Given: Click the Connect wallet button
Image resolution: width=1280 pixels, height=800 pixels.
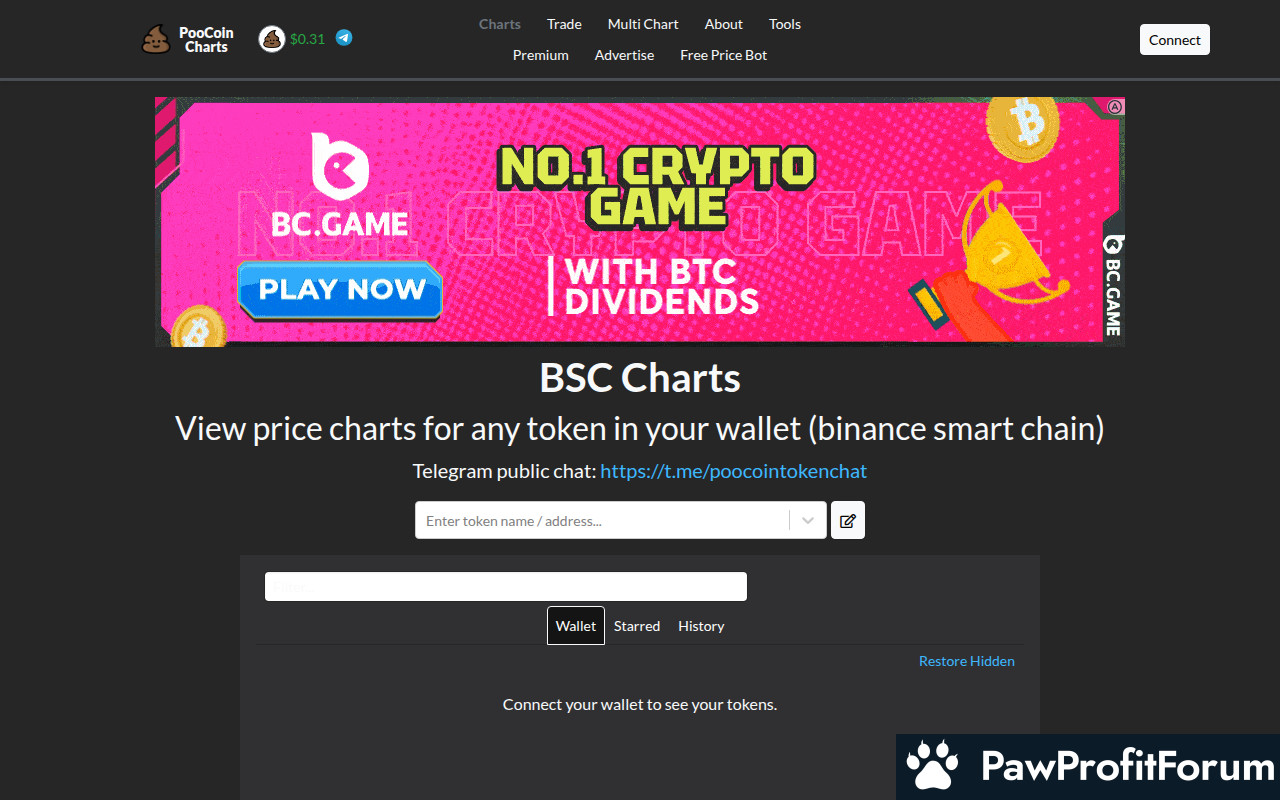Looking at the screenshot, I should (1174, 40).
